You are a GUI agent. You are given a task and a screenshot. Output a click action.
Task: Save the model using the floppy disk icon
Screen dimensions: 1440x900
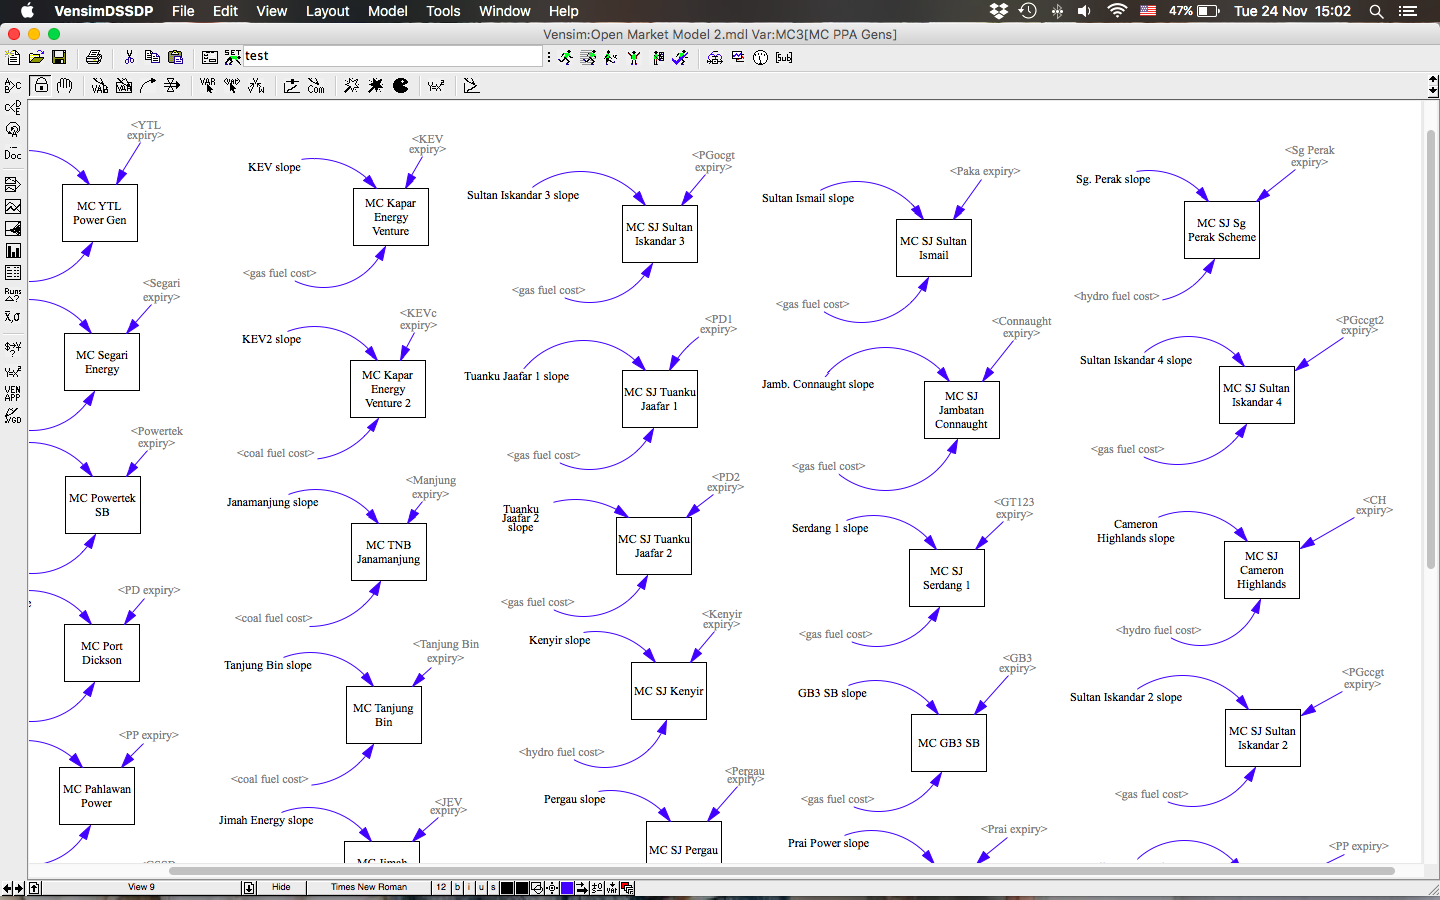pos(59,57)
